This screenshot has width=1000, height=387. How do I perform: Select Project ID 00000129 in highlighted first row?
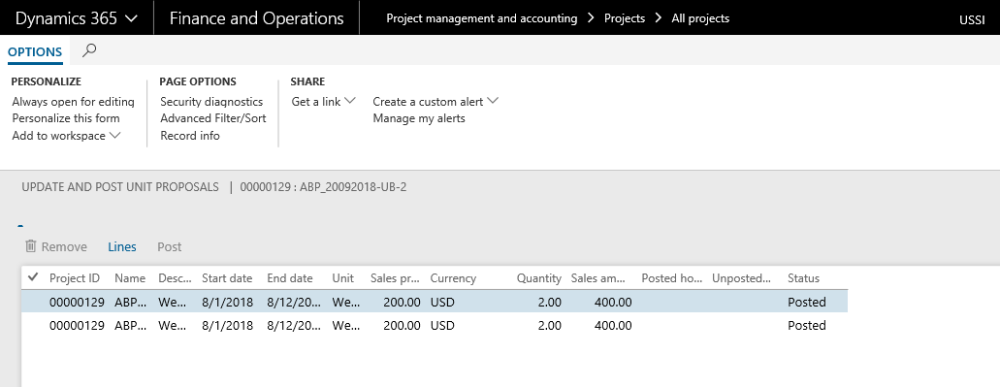(77, 302)
